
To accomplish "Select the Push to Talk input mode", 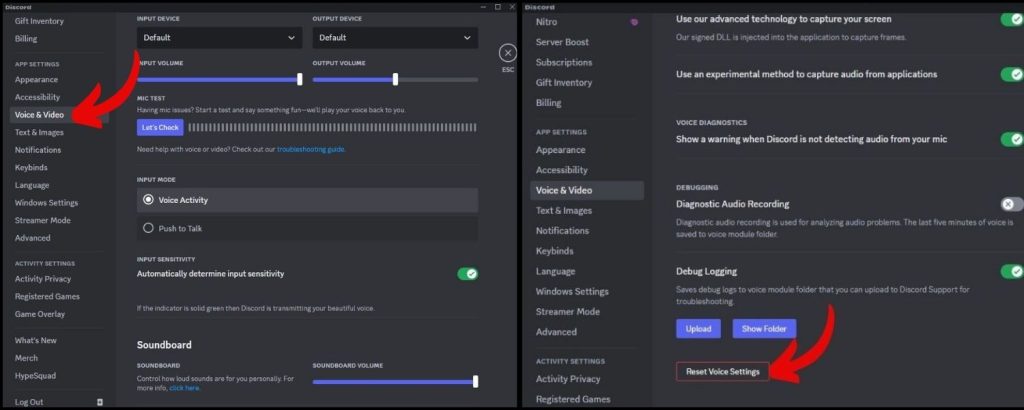I will coord(308,229).
